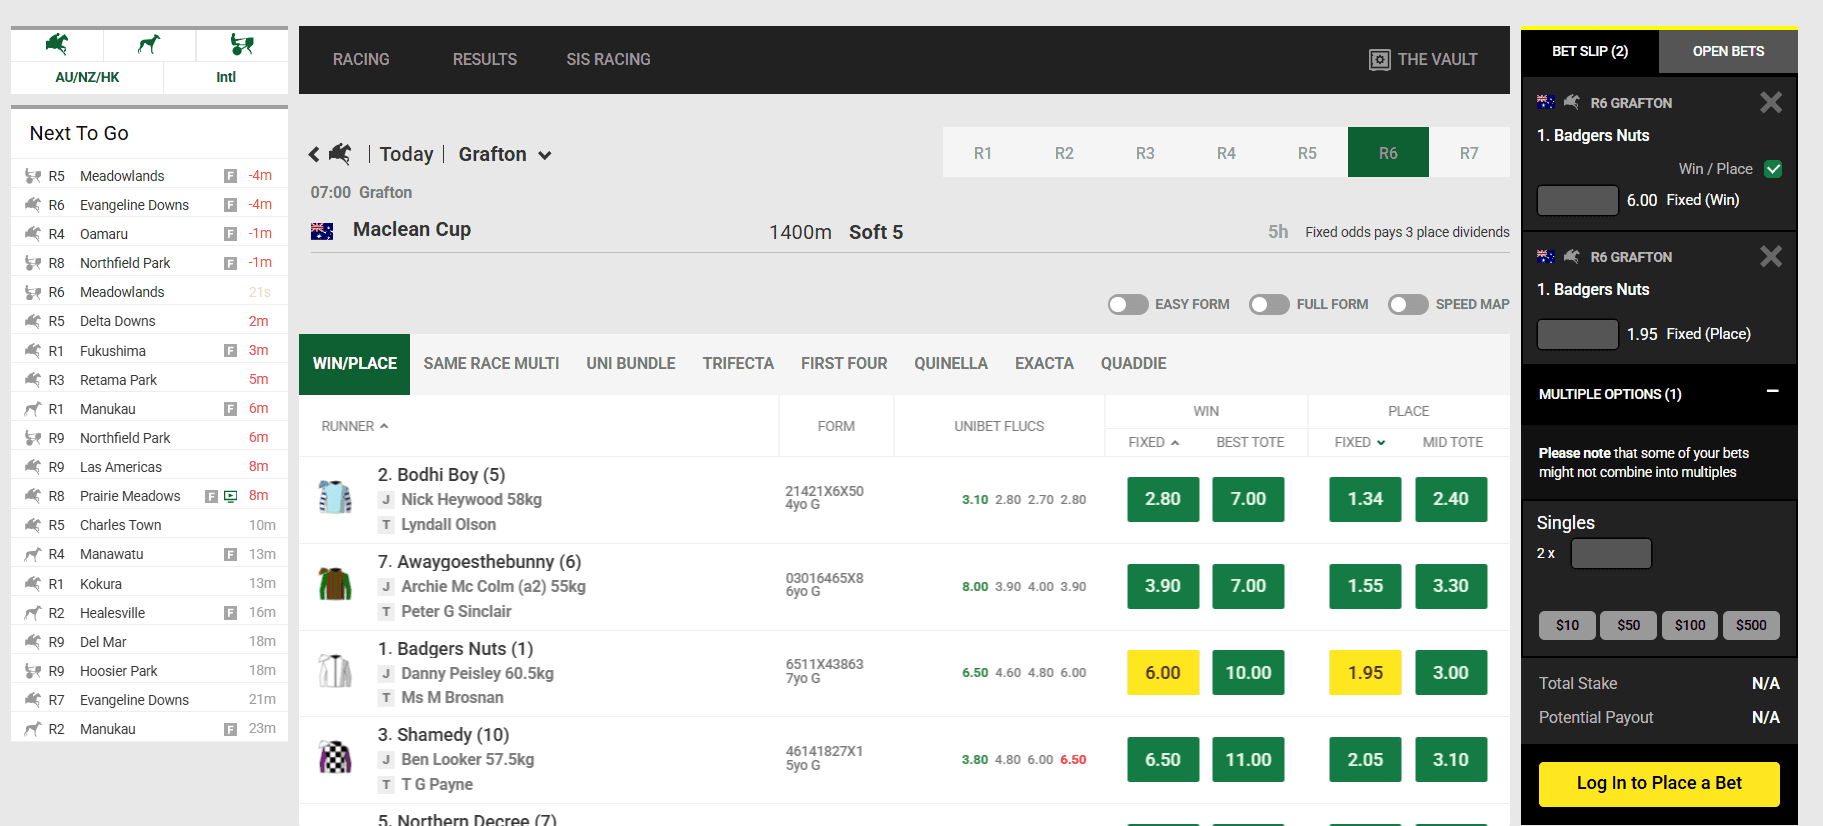Add $100 quick stake
The height and width of the screenshot is (826, 1823).
1690,625
